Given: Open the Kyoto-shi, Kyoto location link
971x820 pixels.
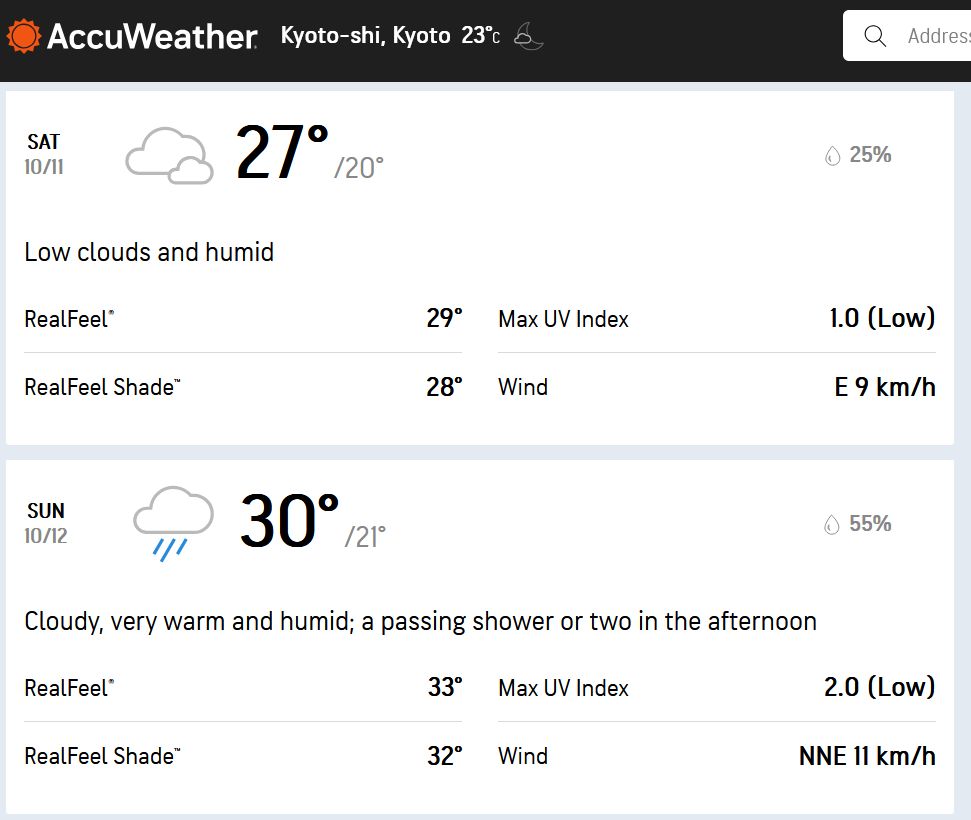Looking at the screenshot, I should [365, 36].
